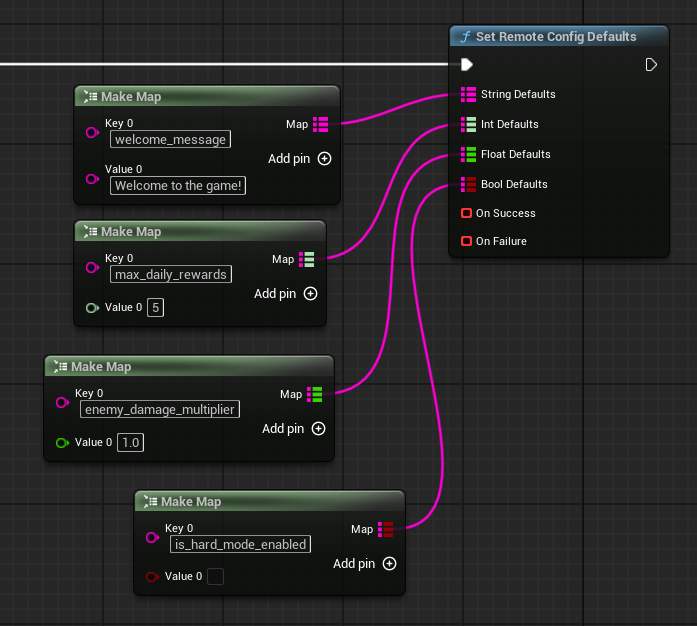Click the execution output pin on Set Remote Config Defaults
The width and height of the screenshot is (697, 626).
(651, 65)
